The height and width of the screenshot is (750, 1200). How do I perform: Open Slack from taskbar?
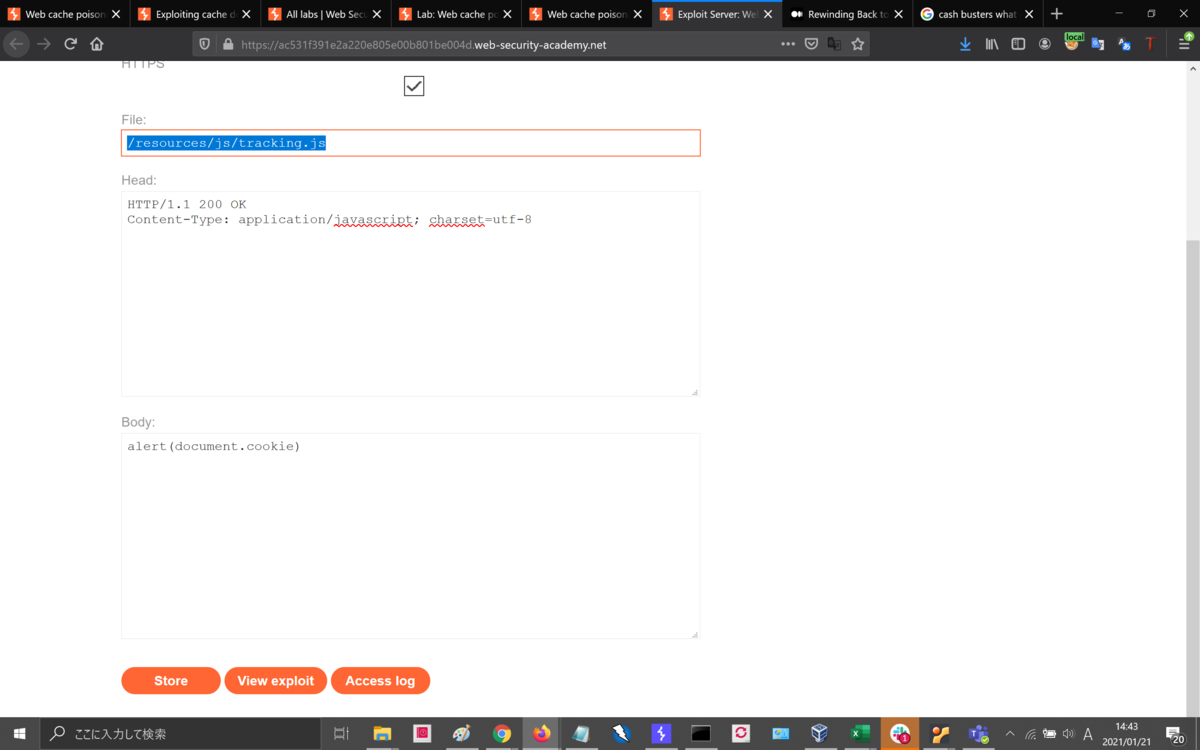900,733
